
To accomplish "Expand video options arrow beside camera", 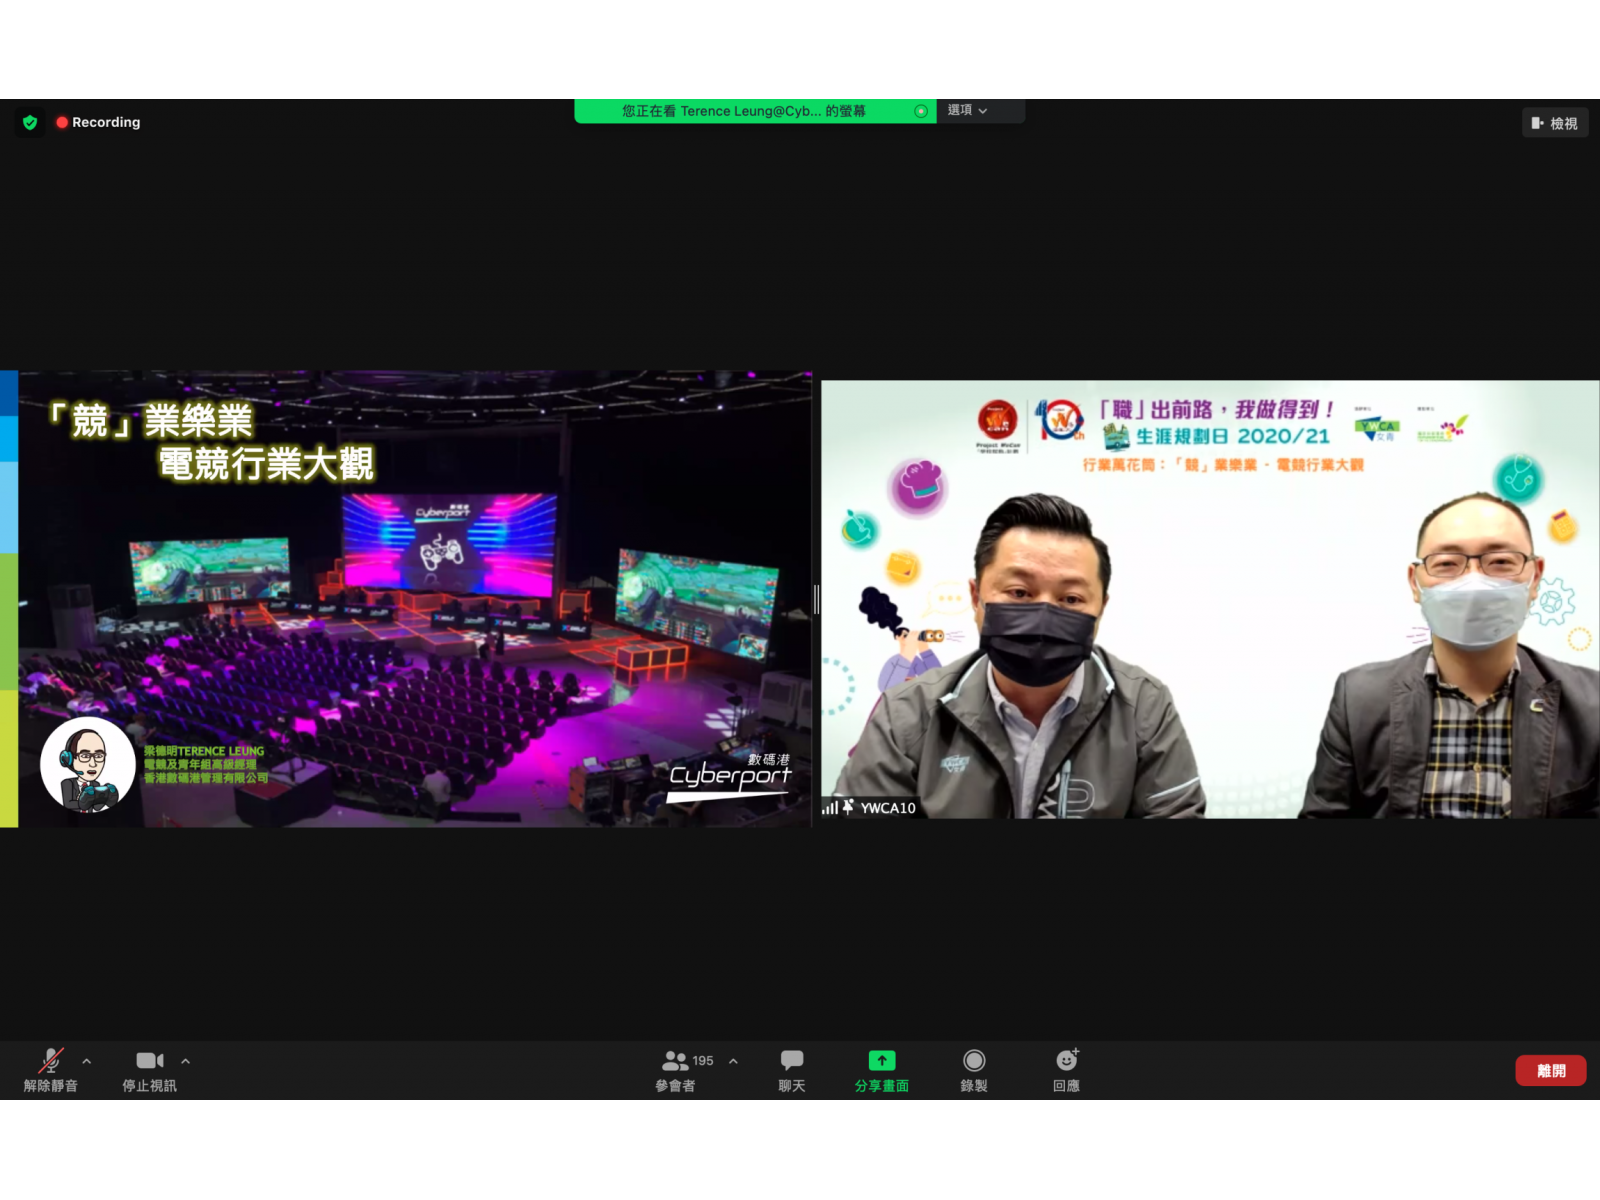I will click(x=185, y=1061).
